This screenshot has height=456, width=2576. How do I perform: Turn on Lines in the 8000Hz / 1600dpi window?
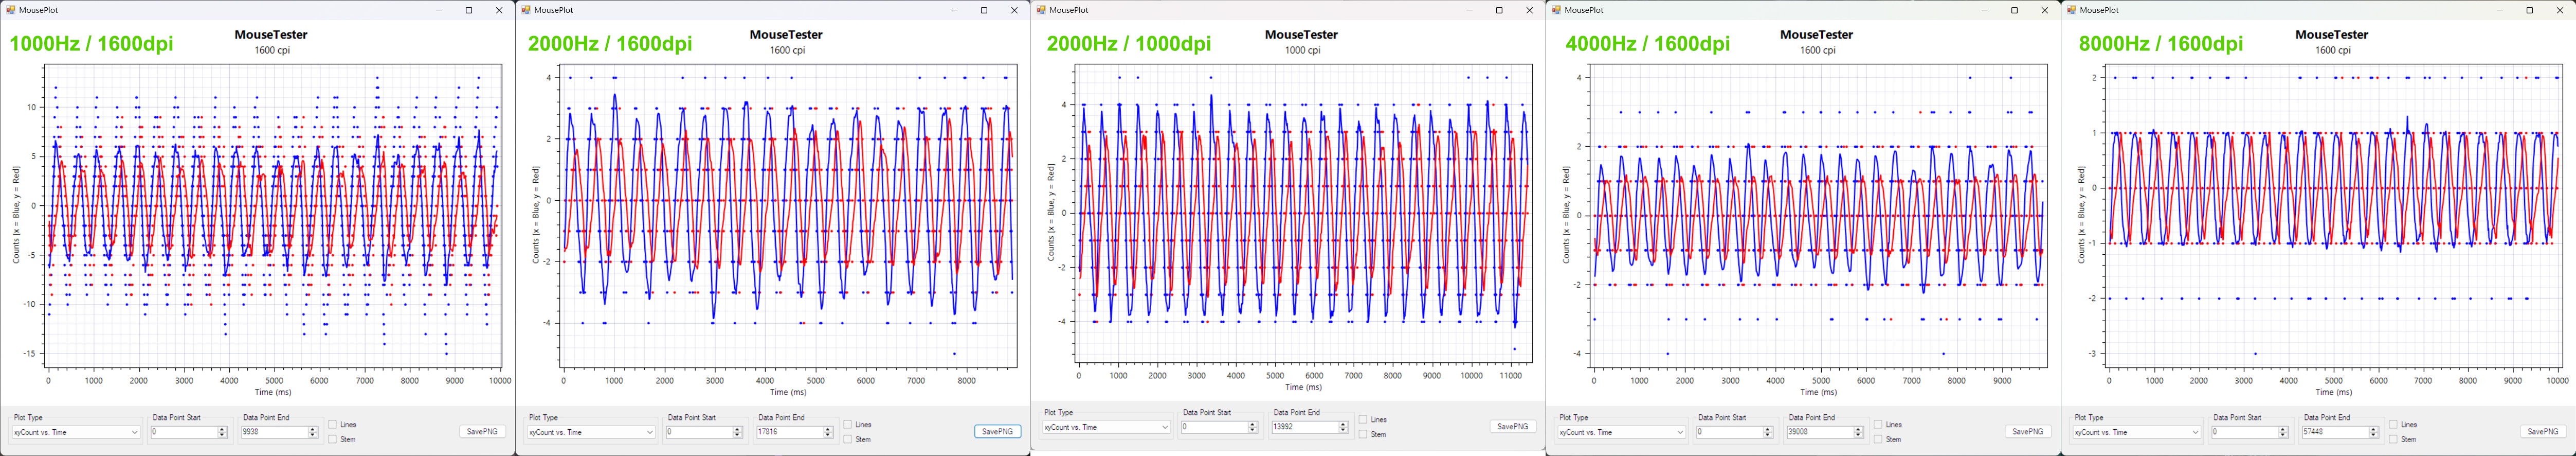click(2393, 425)
